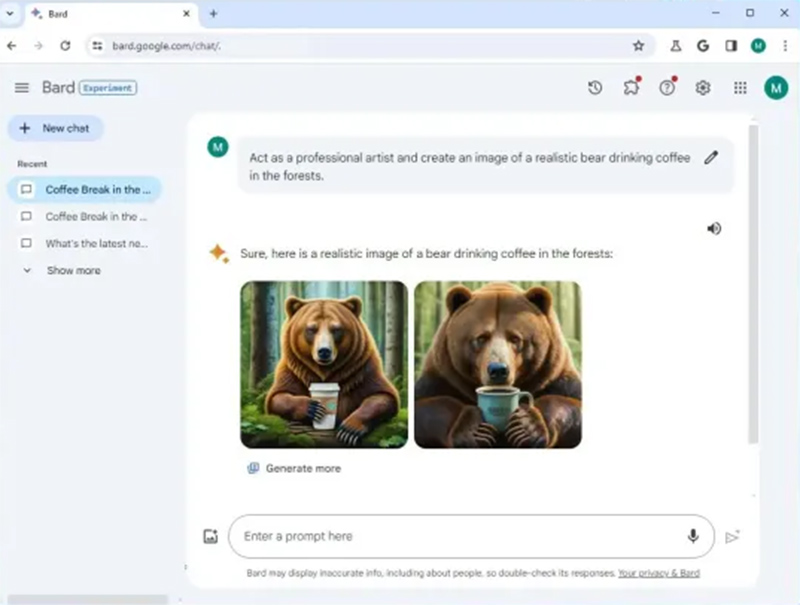Select the highlighted Coffee Break chat
The image size is (800, 605).
click(84, 189)
